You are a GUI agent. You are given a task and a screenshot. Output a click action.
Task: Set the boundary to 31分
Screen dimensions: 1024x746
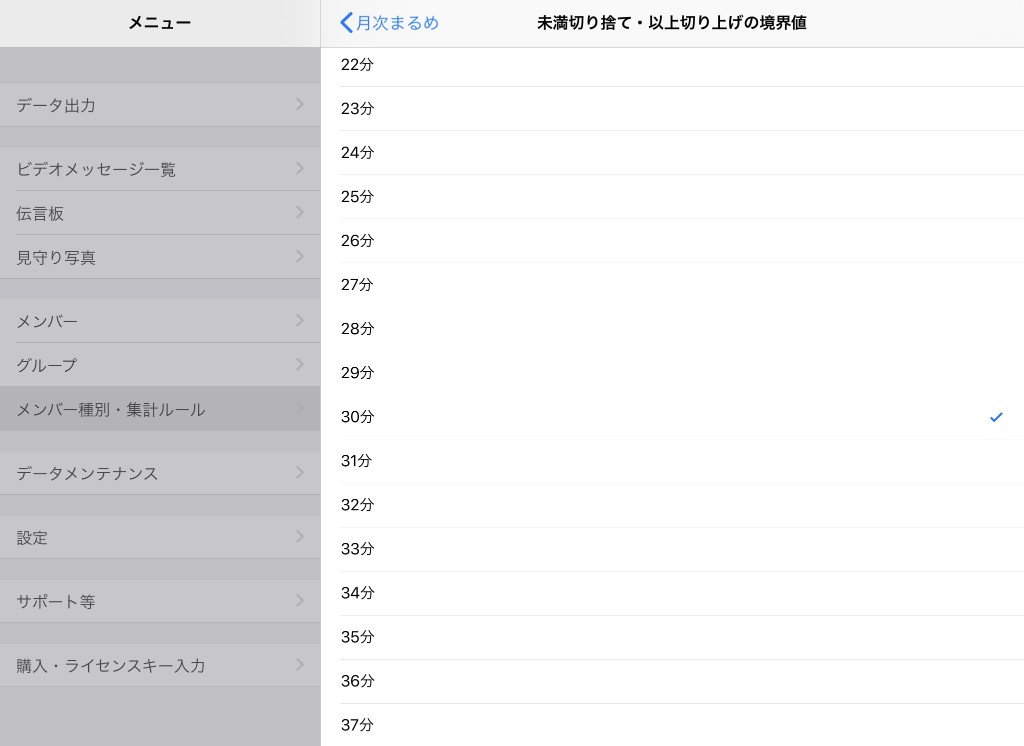point(358,461)
